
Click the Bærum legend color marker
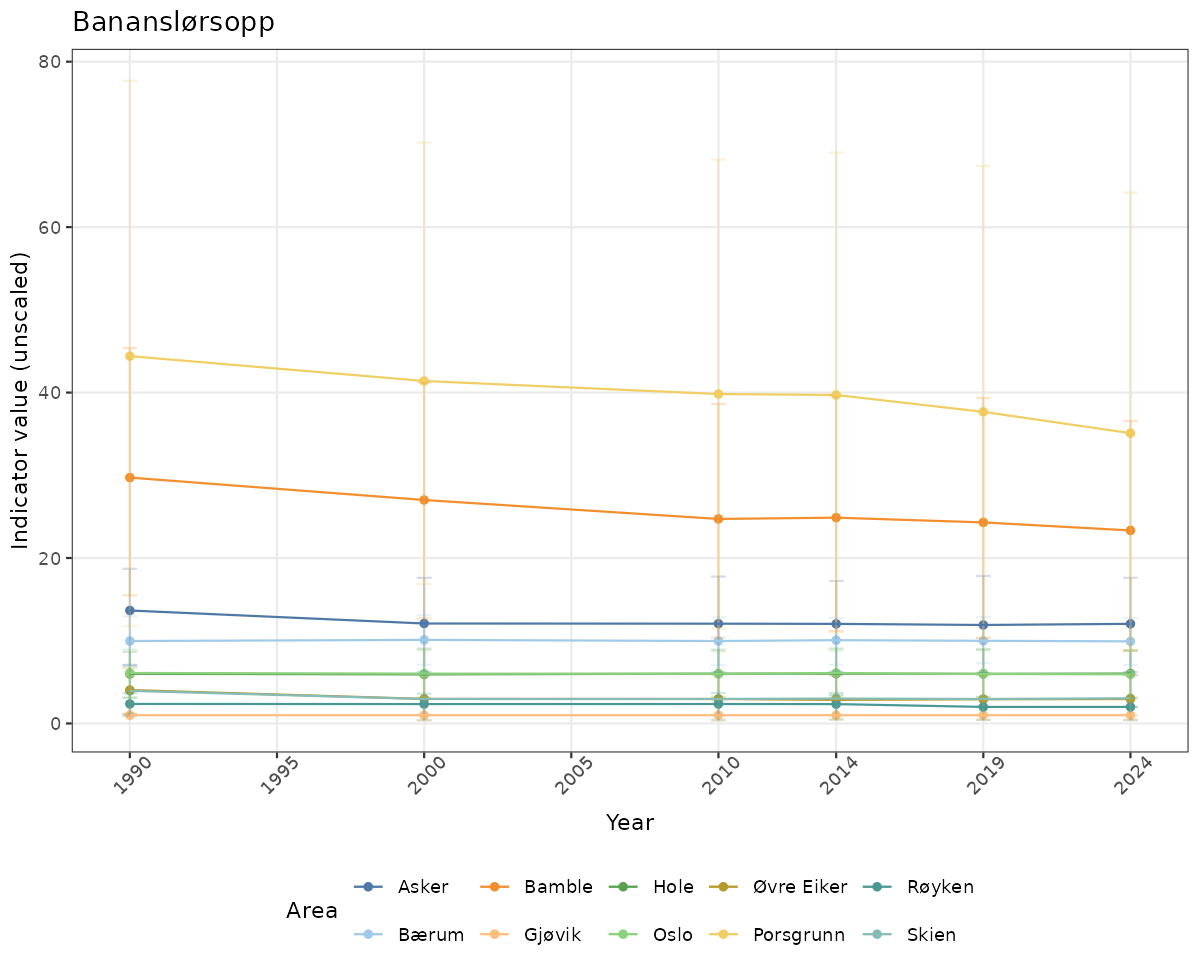coord(368,936)
